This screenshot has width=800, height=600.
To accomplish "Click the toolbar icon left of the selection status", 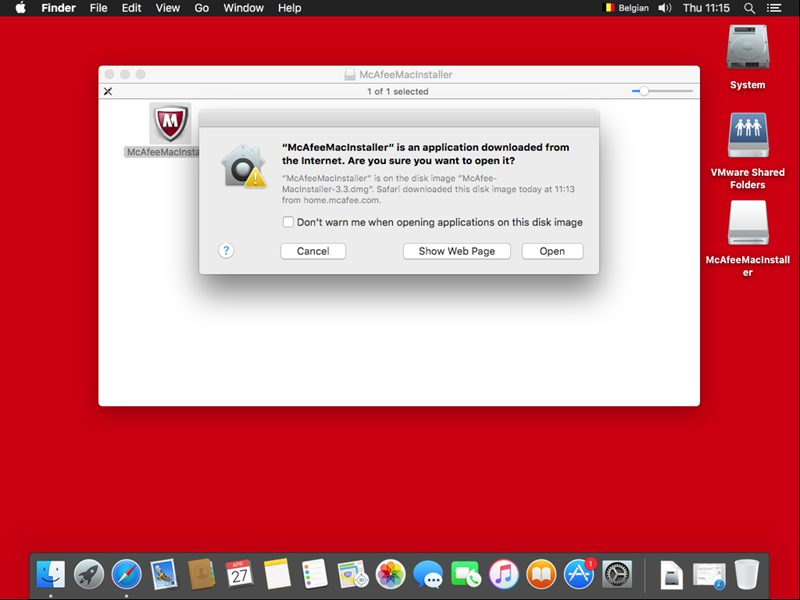I will [108, 91].
